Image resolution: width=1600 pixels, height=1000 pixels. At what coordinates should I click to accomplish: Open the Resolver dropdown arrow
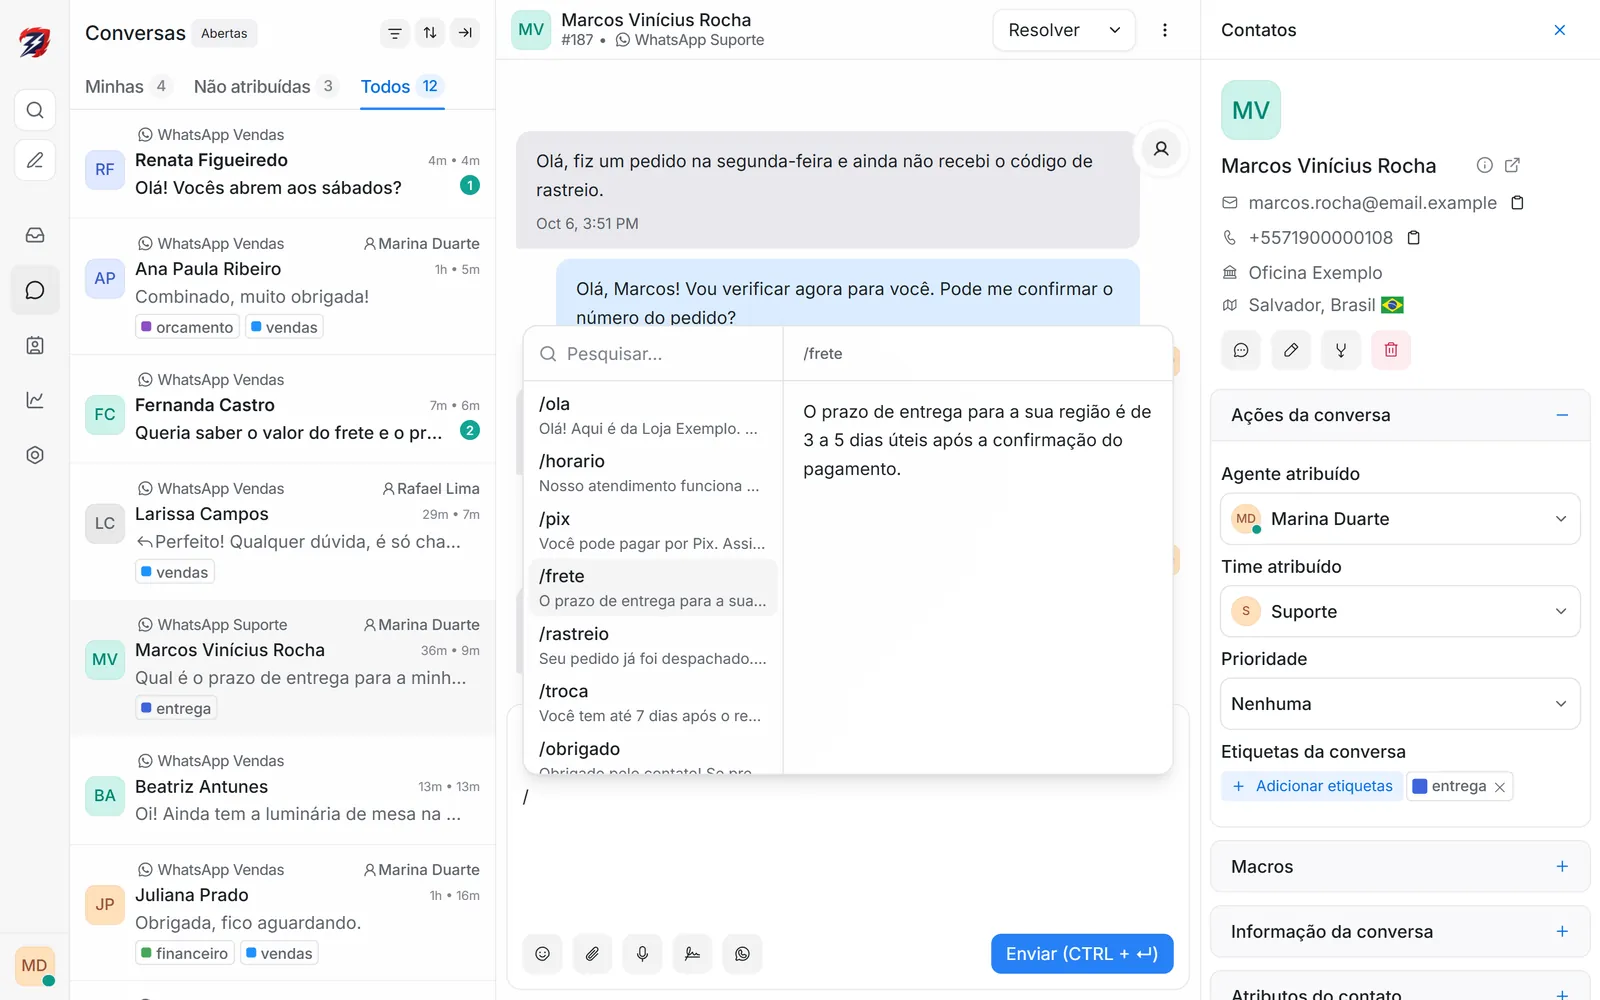click(x=1115, y=30)
